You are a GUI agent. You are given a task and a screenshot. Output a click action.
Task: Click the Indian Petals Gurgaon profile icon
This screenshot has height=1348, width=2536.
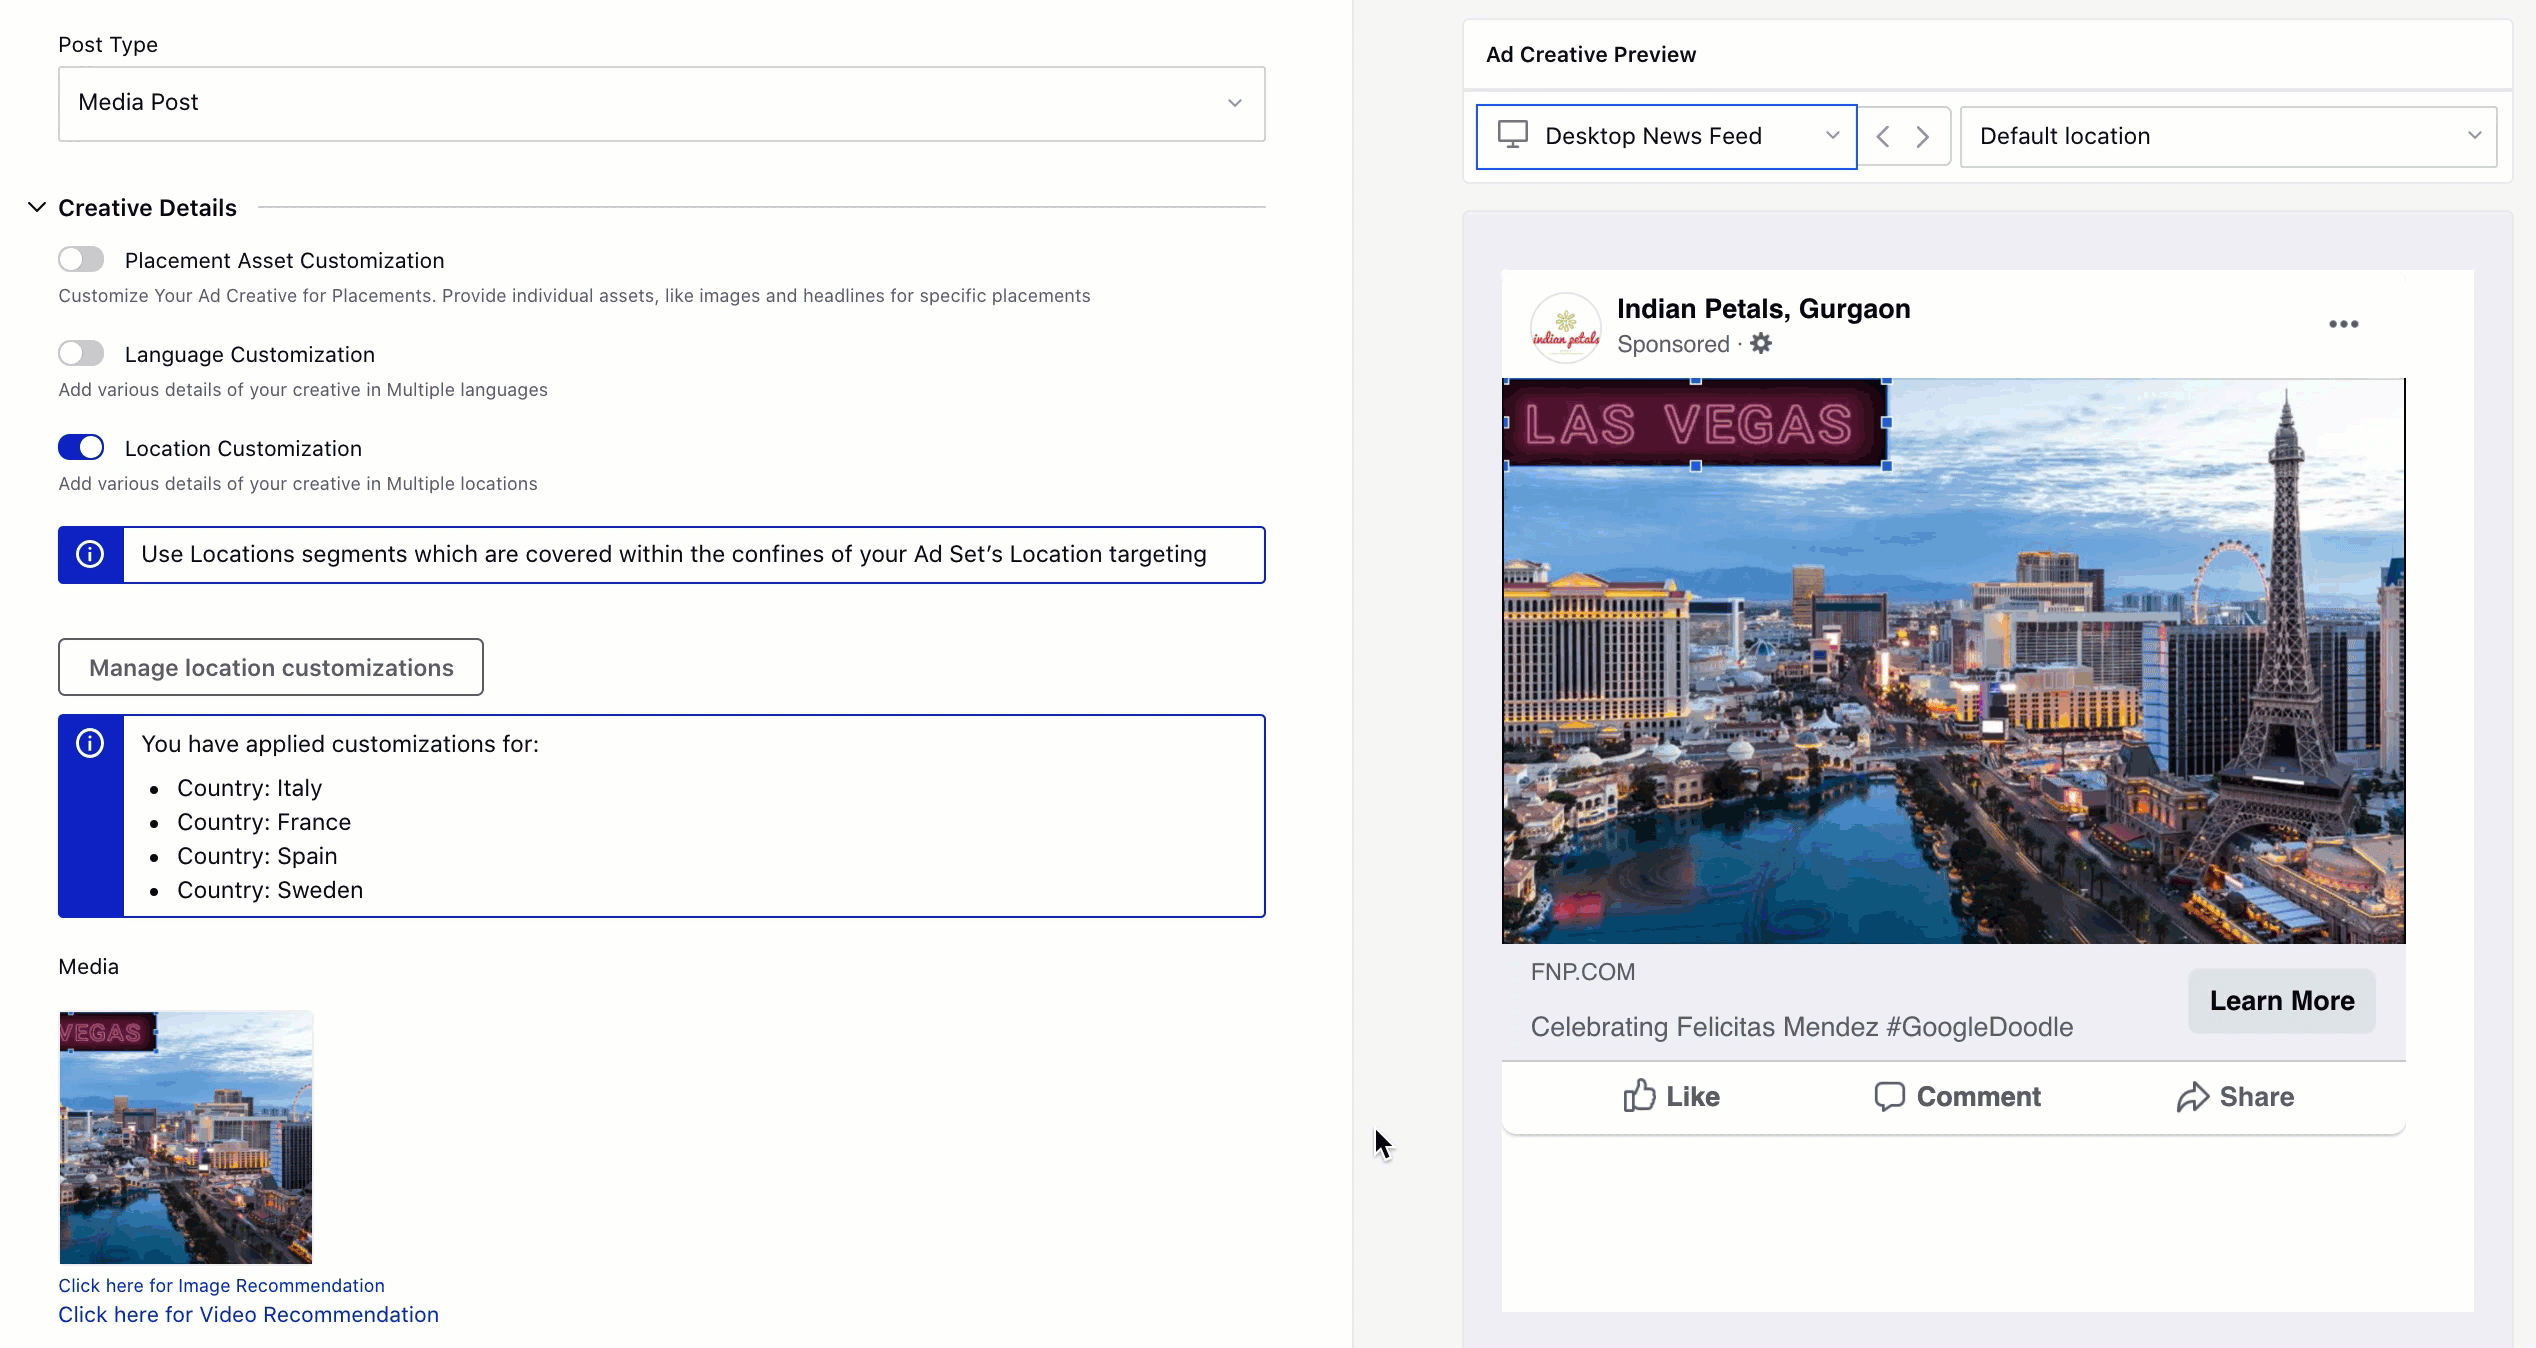(x=1563, y=324)
